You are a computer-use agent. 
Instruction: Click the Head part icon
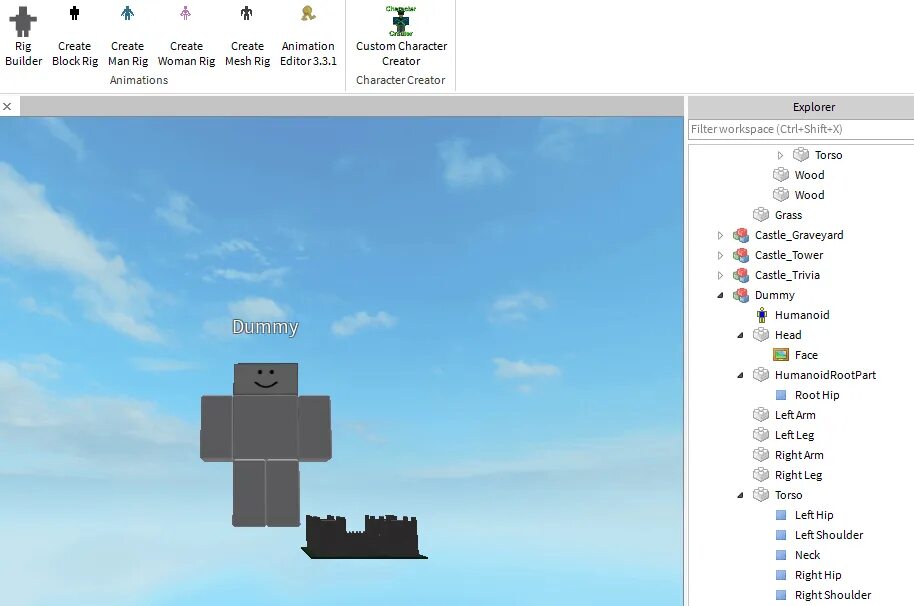tap(761, 335)
